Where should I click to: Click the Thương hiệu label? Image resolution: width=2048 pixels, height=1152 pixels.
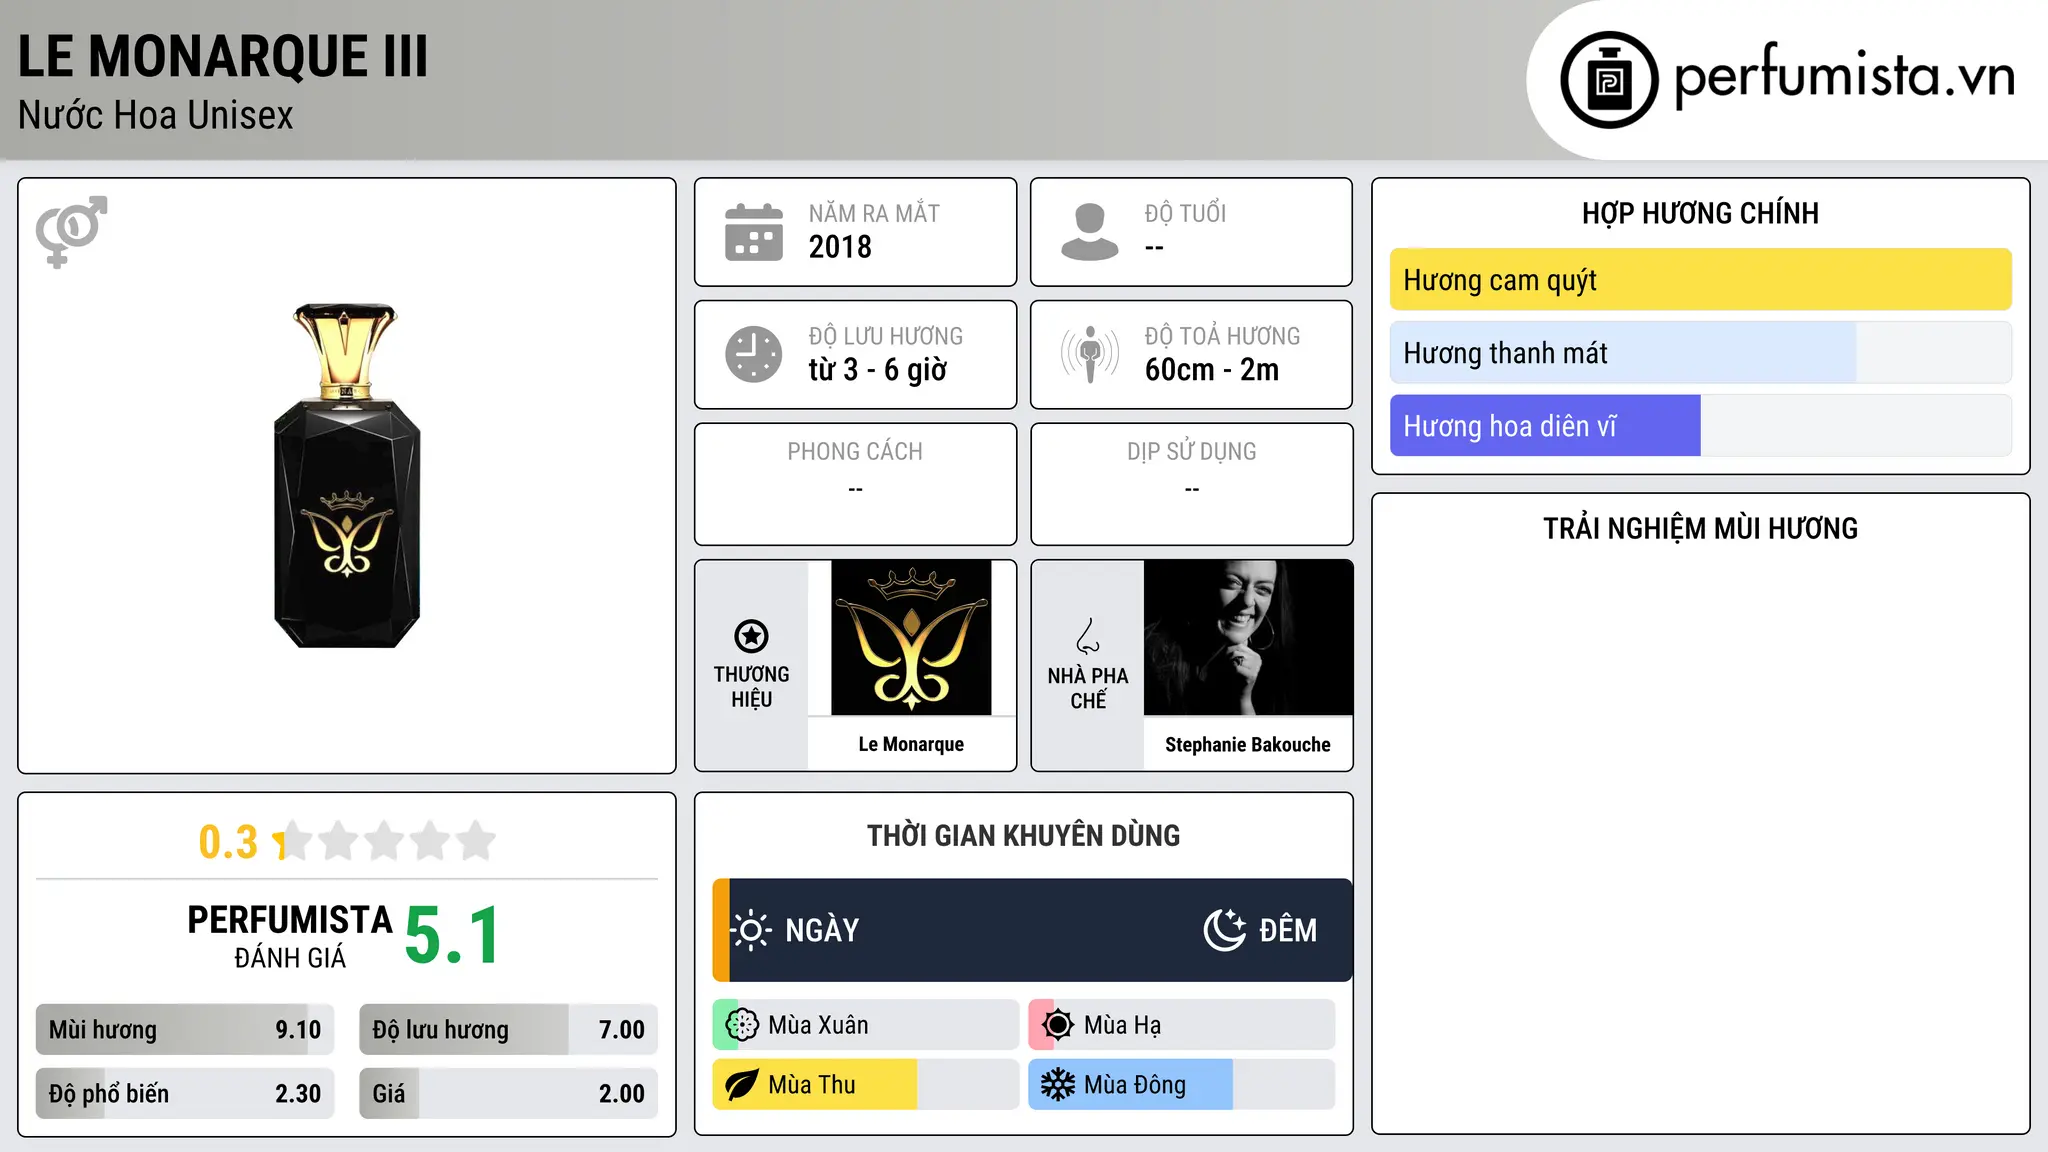tap(751, 686)
